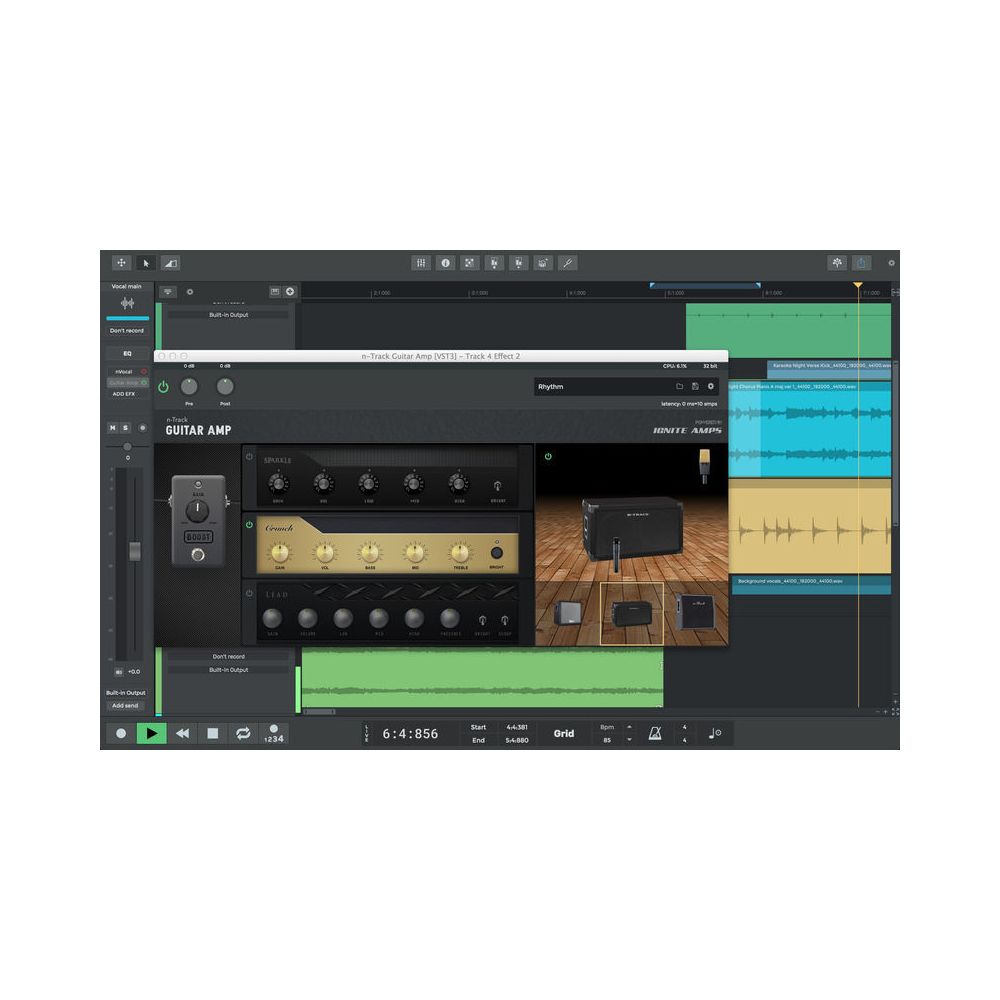This screenshot has height=1000, width=1000.
Task: Click the channel volume fader handle
Action: pyautogui.click(x=134, y=551)
